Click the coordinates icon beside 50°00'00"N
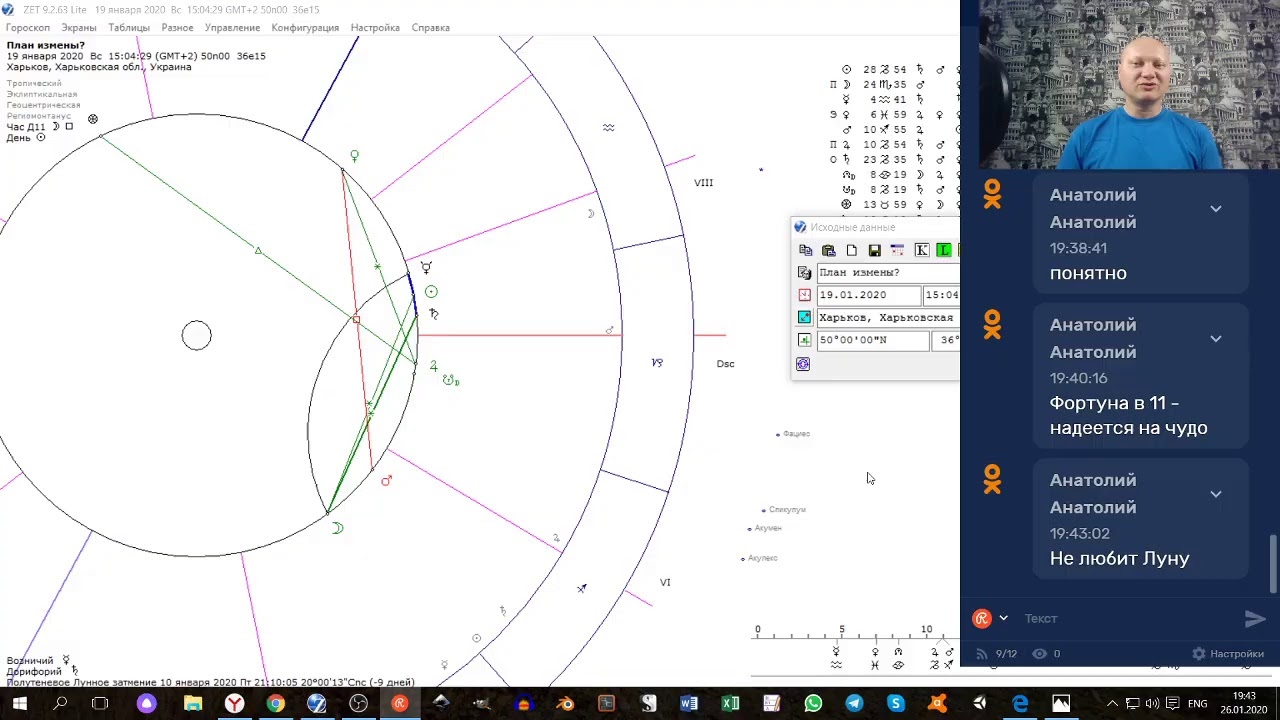This screenshot has height=720, width=1280. pyautogui.click(x=805, y=340)
